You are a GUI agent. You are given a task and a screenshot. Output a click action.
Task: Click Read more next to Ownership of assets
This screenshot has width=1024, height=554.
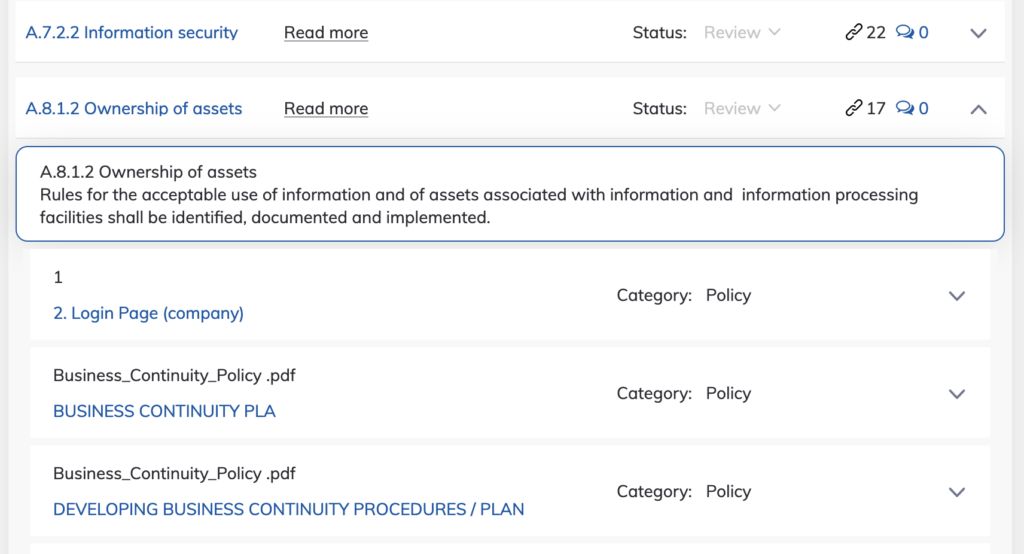326,108
